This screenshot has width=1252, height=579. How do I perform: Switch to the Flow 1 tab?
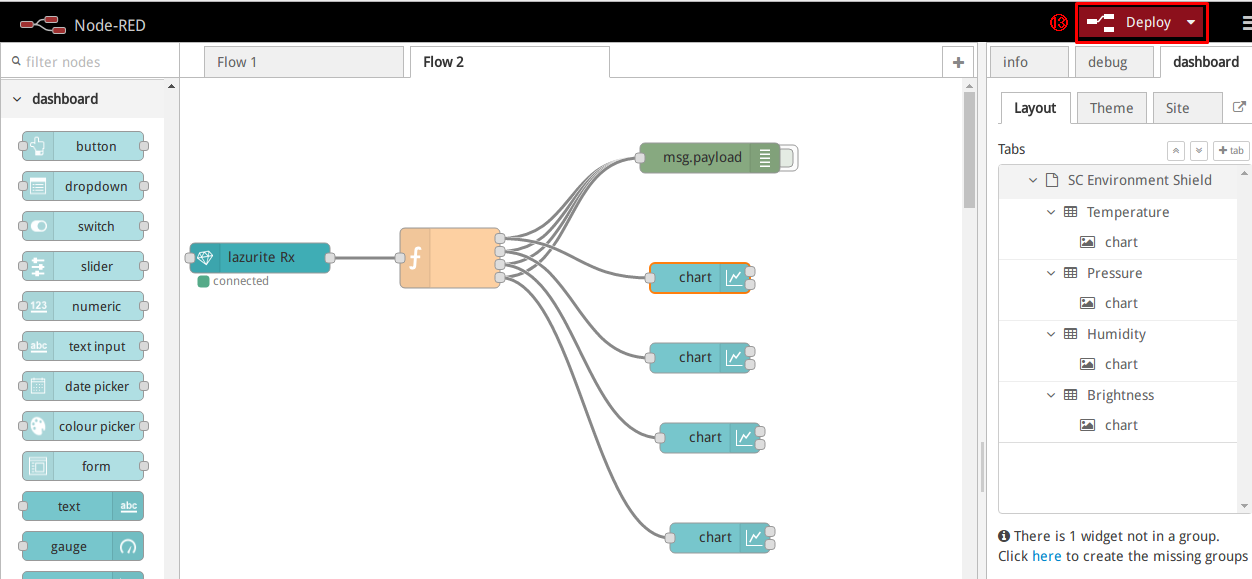[x=305, y=62]
